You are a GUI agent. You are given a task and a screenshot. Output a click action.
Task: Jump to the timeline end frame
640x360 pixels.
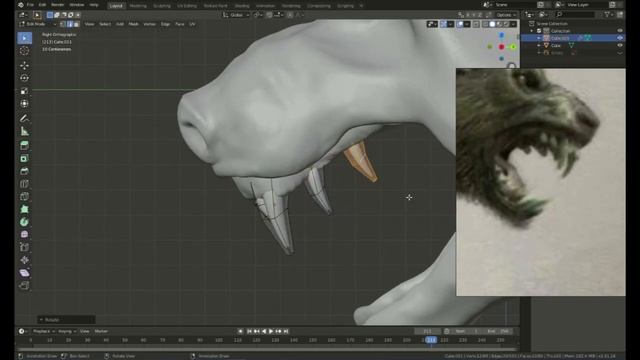coord(286,331)
